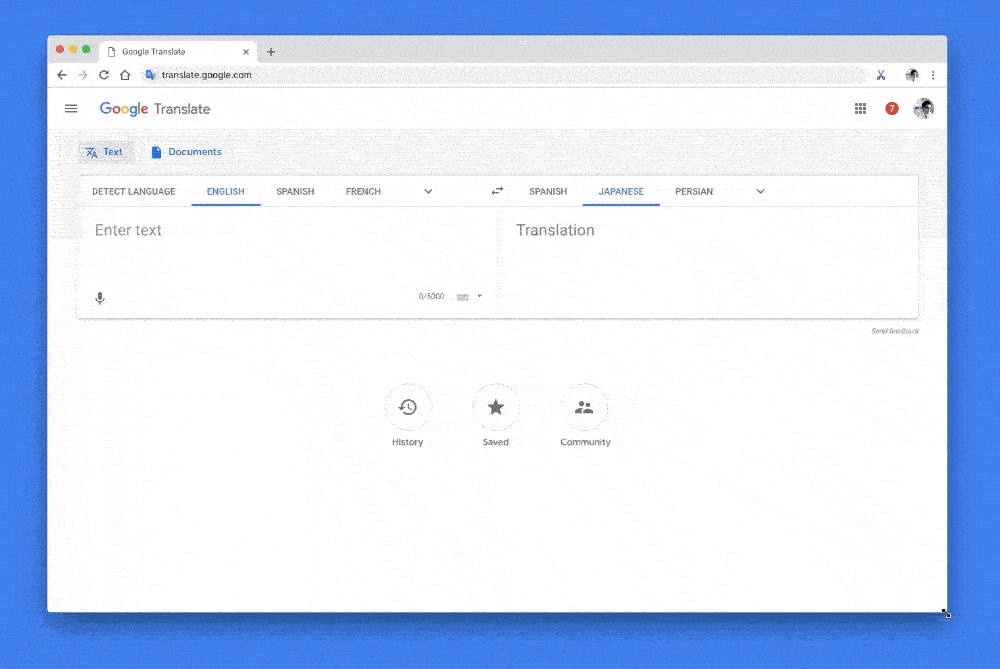This screenshot has height=669, width=1000.
Task: Open the Google apps grid
Action: pos(860,108)
